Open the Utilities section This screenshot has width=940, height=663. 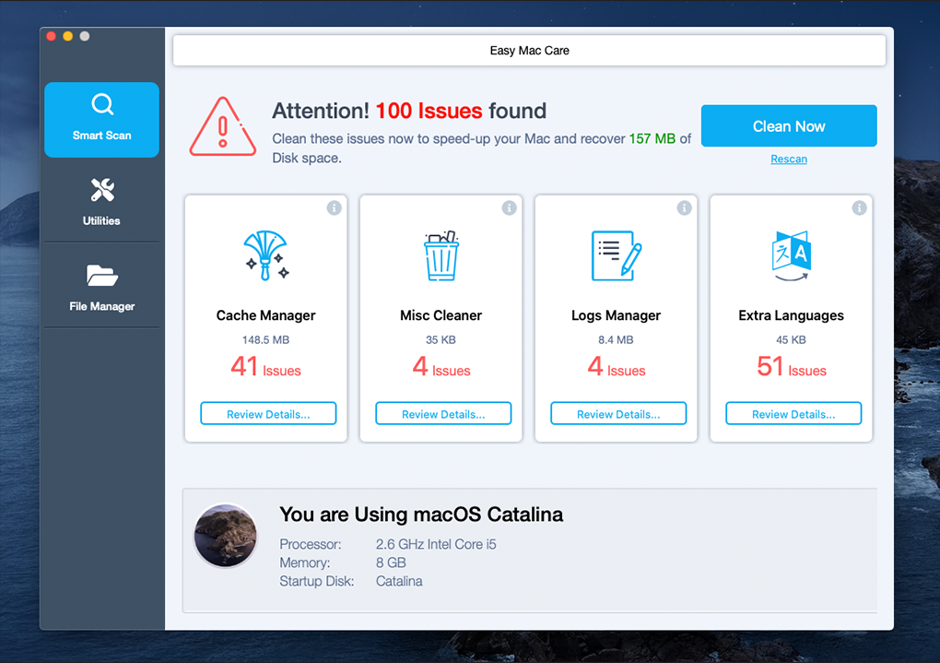pyautogui.click(x=101, y=202)
